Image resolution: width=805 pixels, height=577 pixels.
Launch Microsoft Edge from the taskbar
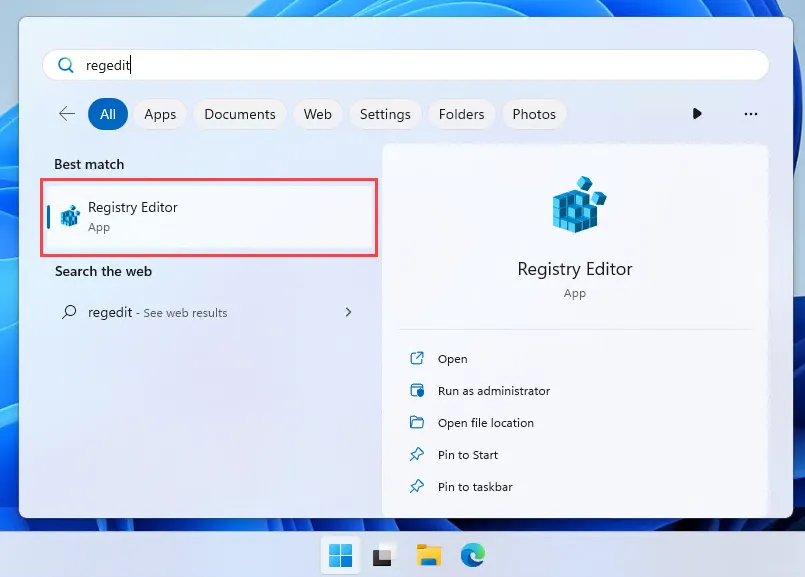pos(473,555)
